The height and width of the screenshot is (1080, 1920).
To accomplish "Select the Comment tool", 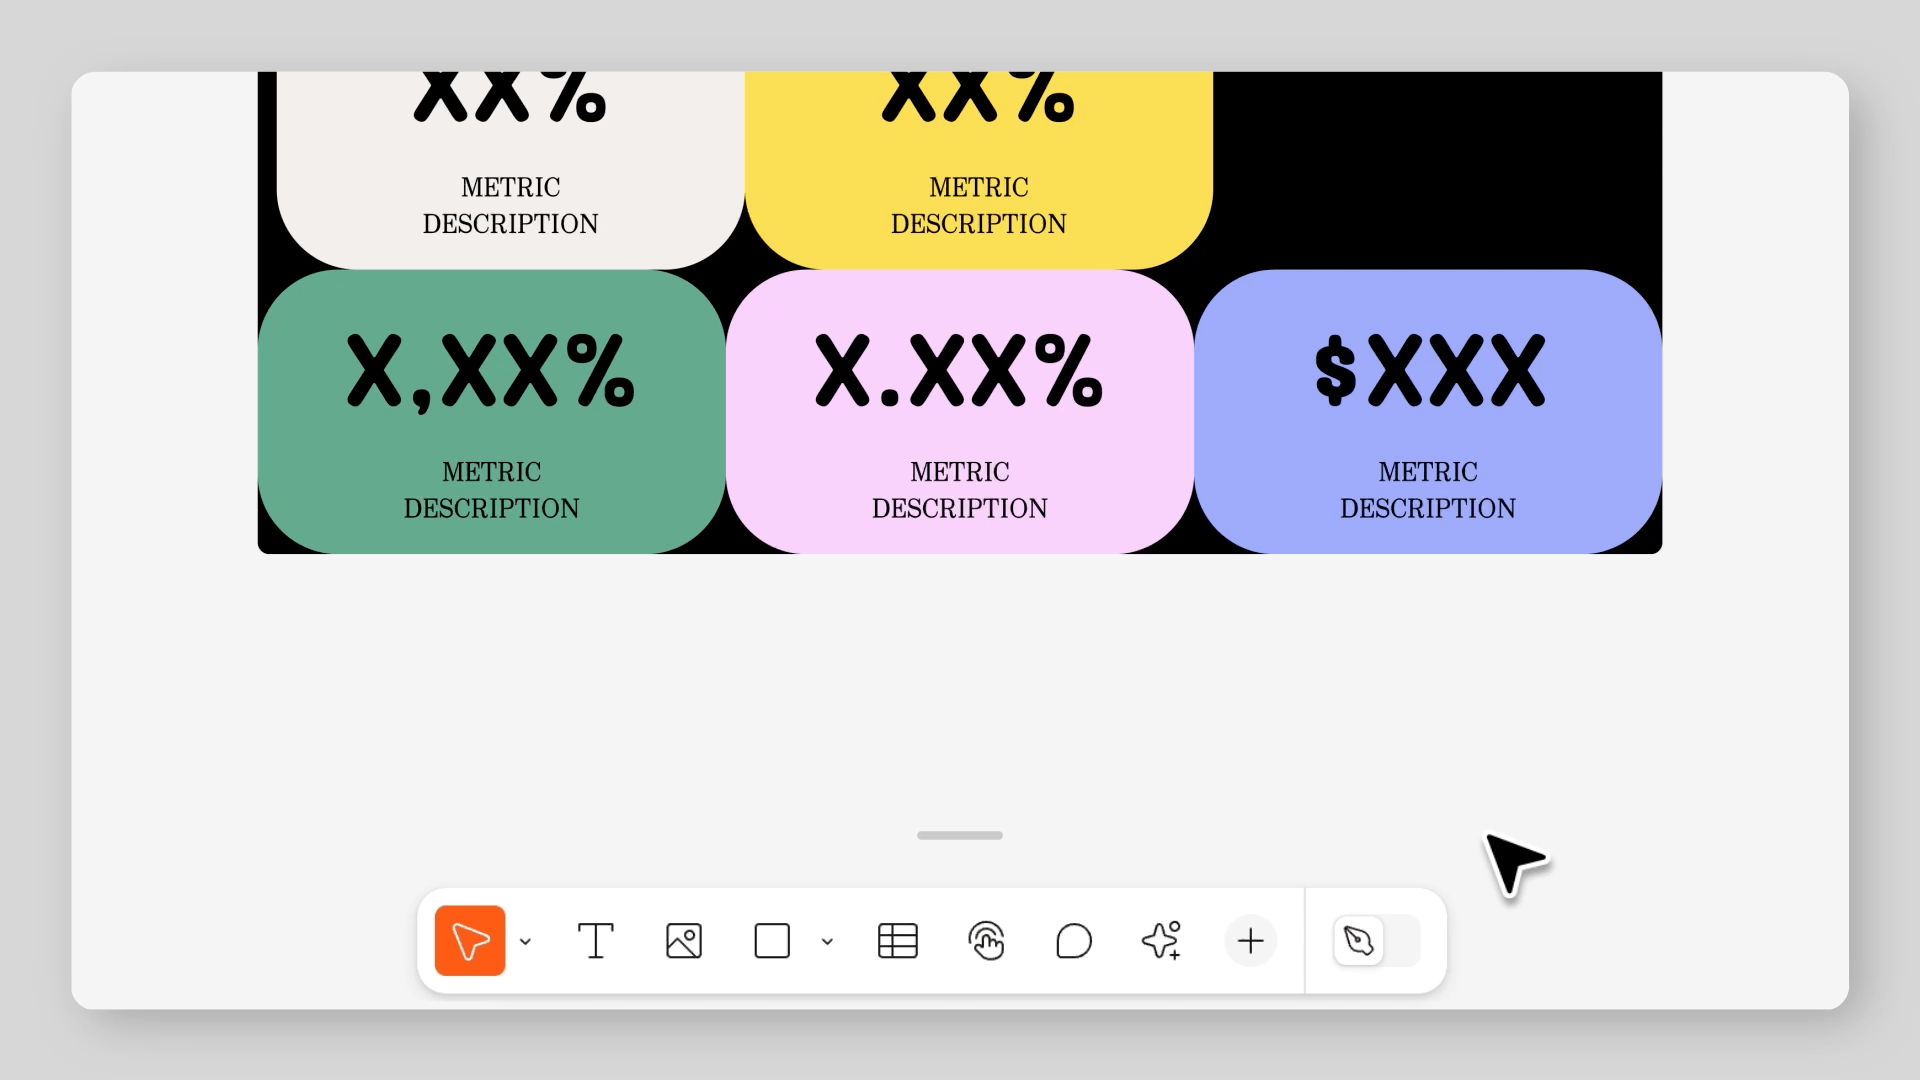I will pyautogui.click(x=1073, y=940).
